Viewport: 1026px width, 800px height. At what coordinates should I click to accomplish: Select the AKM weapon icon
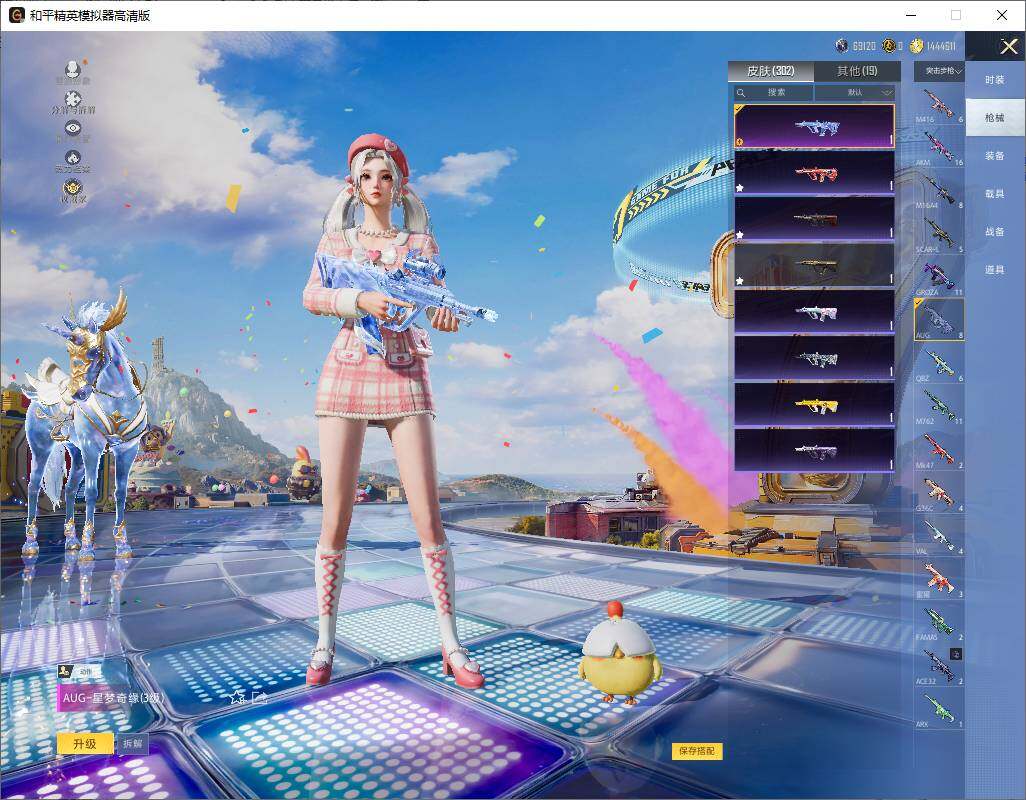[939, 147]
